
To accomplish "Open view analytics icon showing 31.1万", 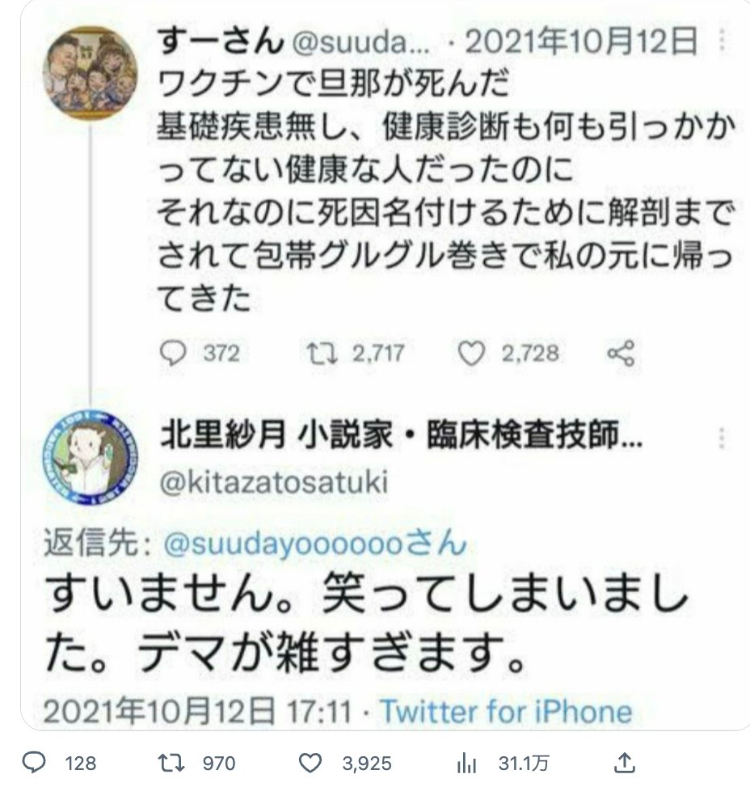I will point(466,763).
